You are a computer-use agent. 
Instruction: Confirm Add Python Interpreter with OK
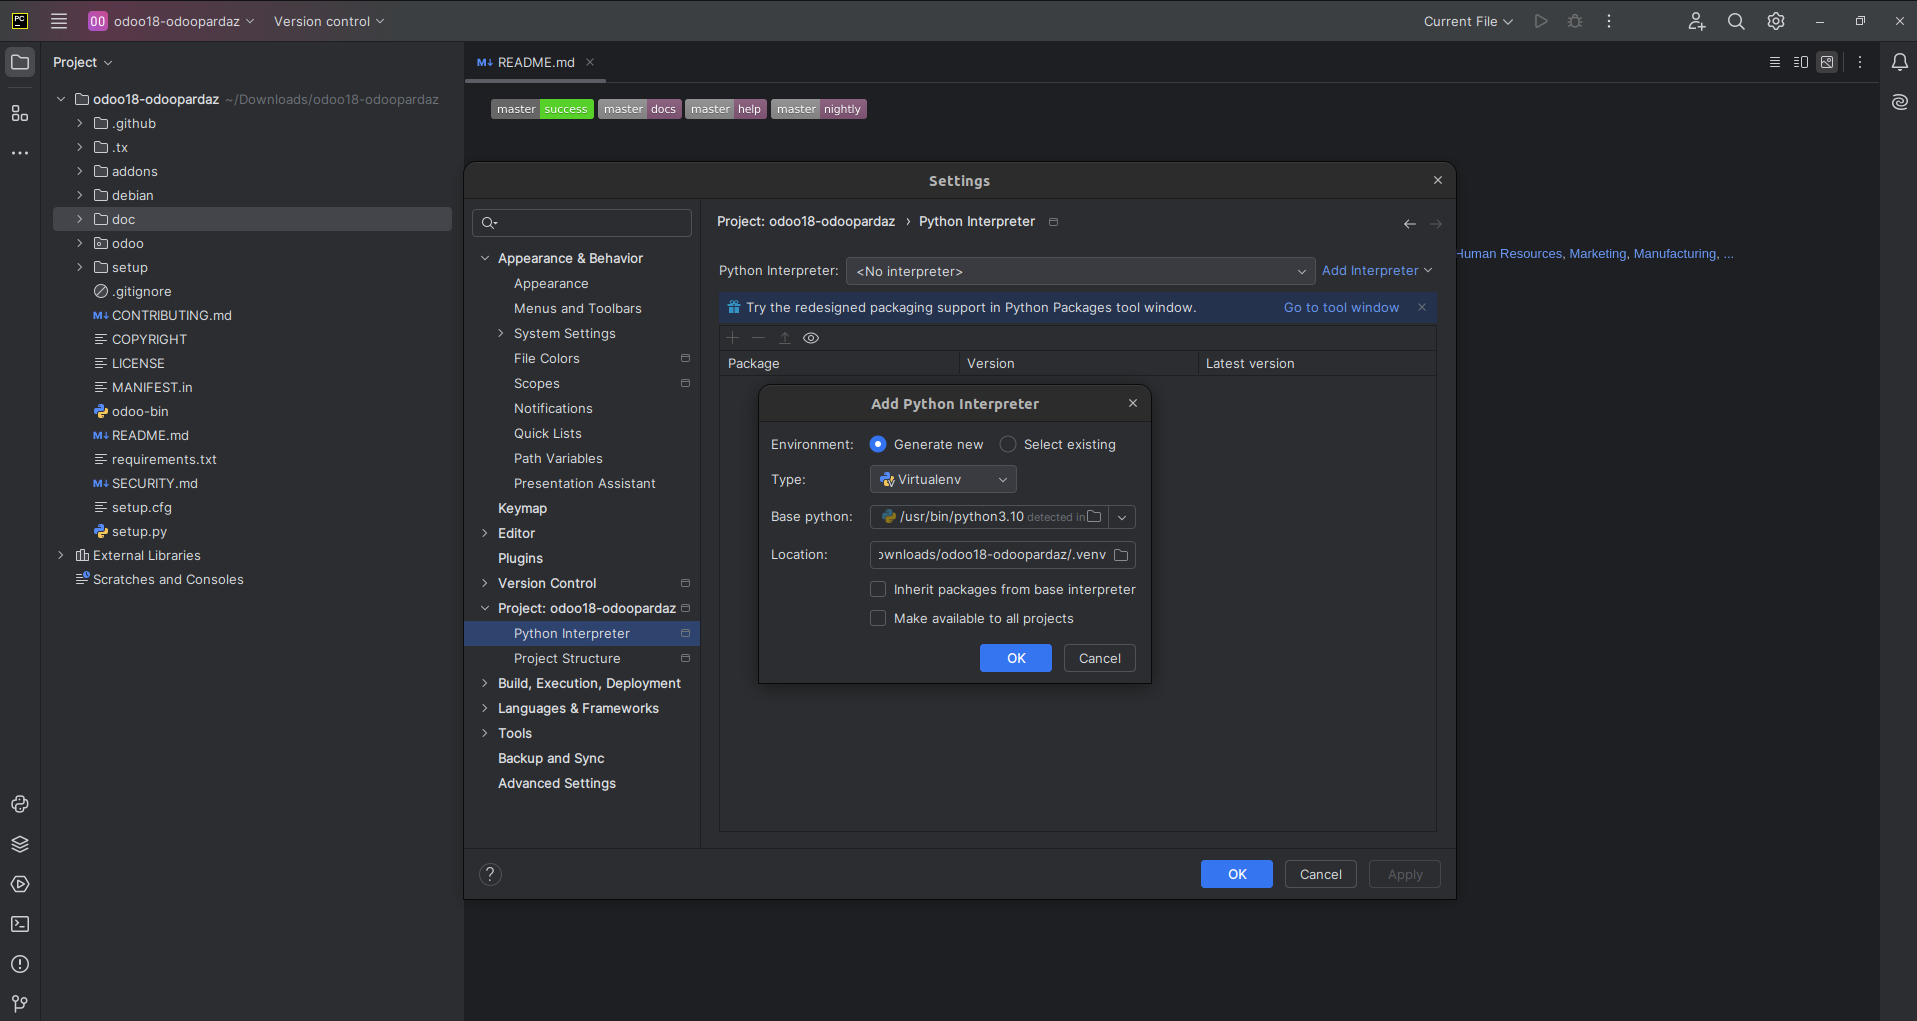[x=1016, y=658]
